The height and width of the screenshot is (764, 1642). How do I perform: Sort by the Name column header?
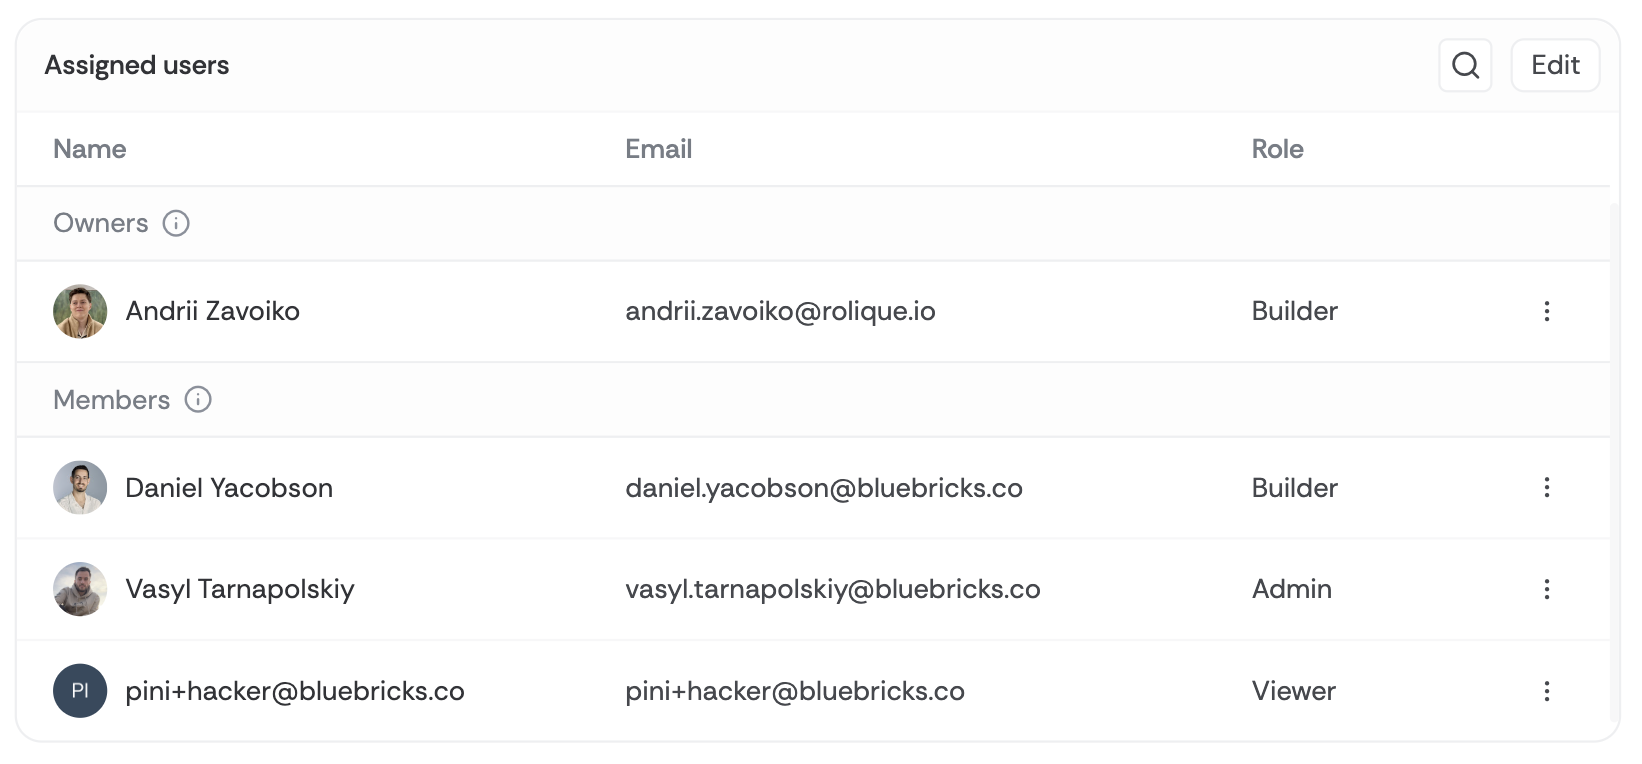[x=90, y=149]
